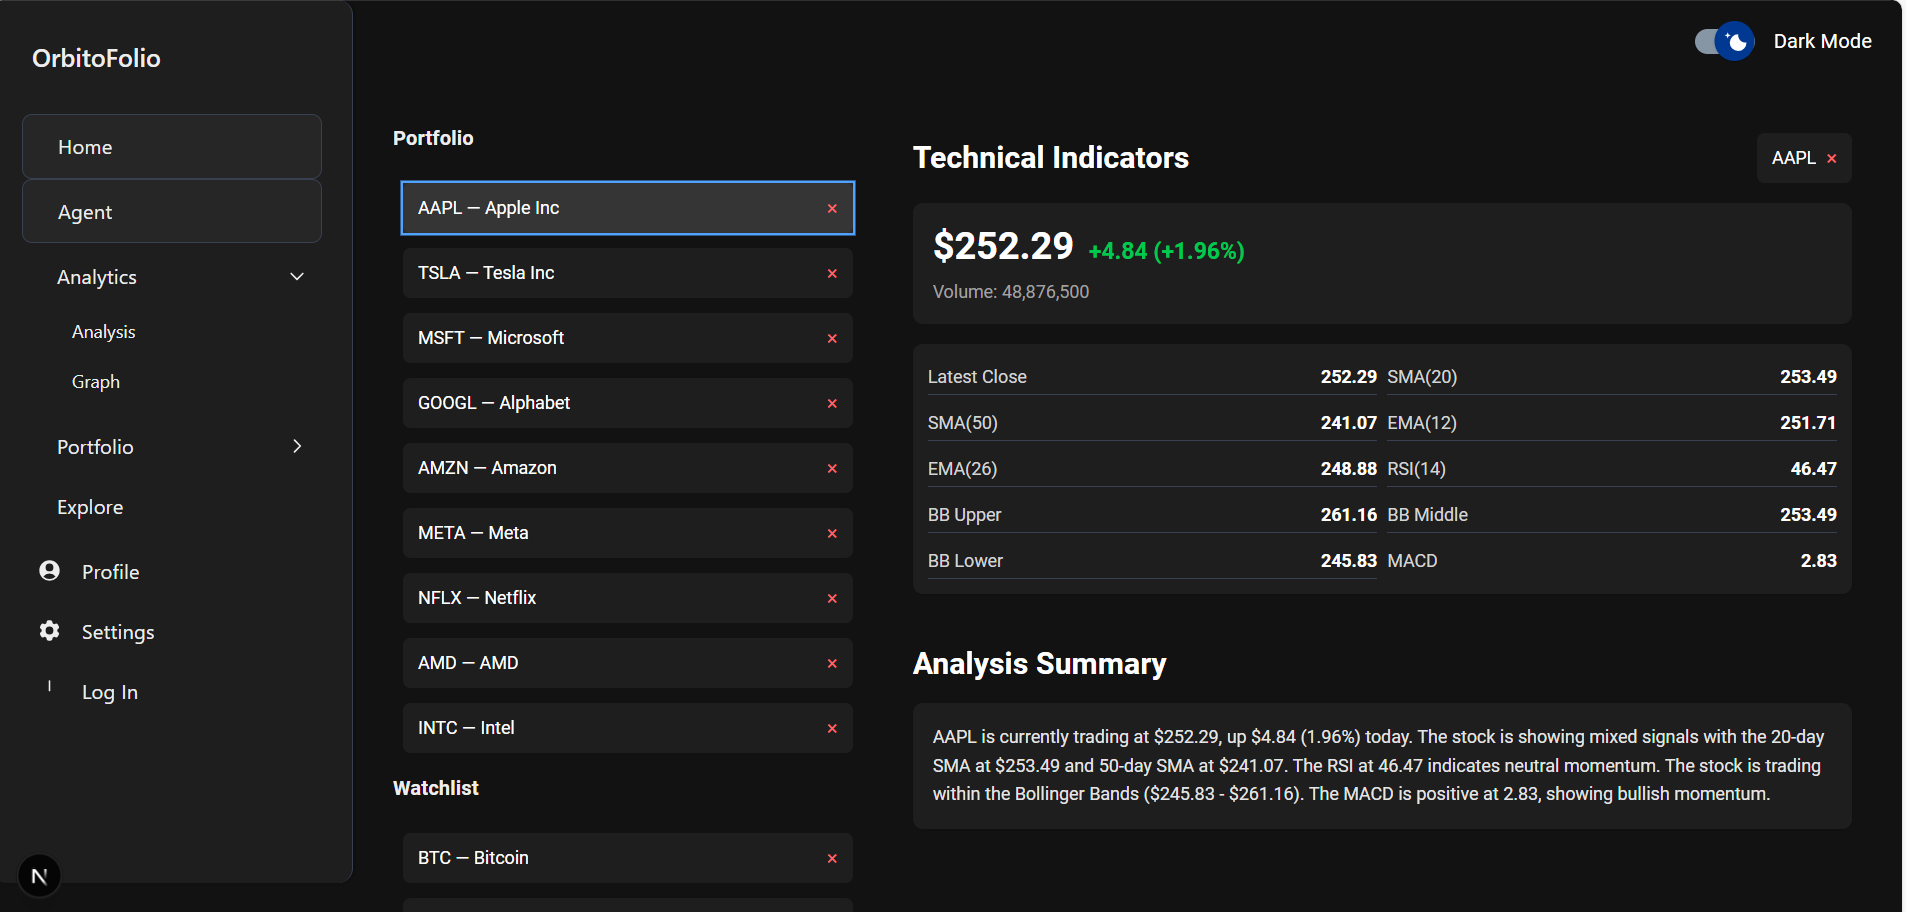Select BTC — Bitcoin in watchlist
This screenshot has width=1906, height=912.
click(628, 858)
